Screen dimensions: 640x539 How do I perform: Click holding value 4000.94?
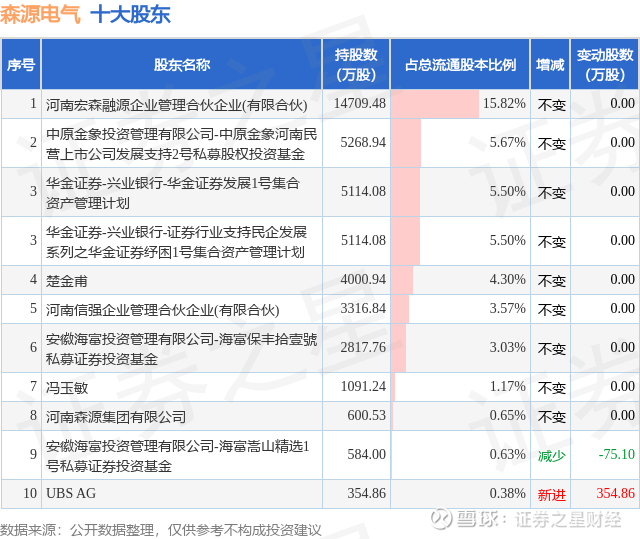363,279
